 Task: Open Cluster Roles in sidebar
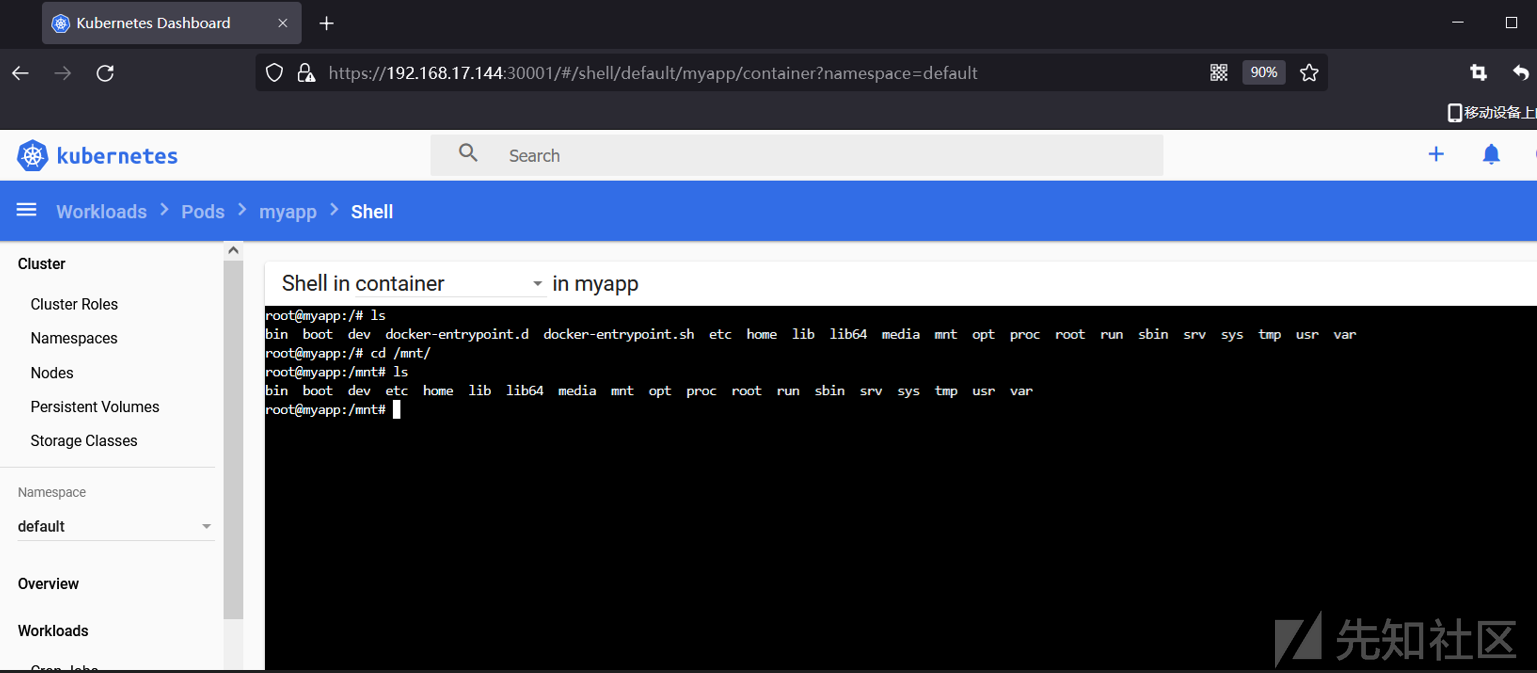(x=74, y=304)
